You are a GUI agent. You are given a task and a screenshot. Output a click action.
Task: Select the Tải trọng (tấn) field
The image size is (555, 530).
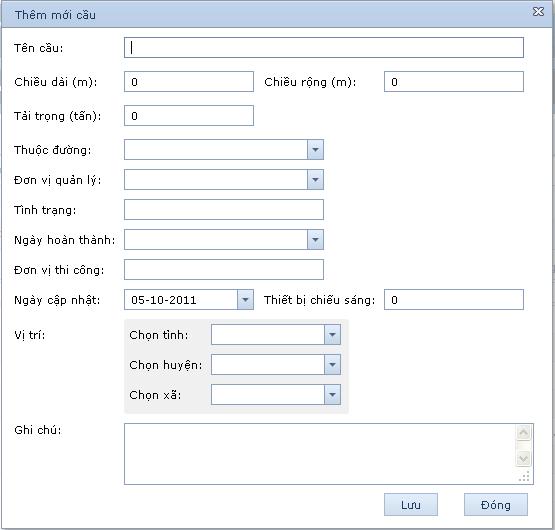coord(189,115)
